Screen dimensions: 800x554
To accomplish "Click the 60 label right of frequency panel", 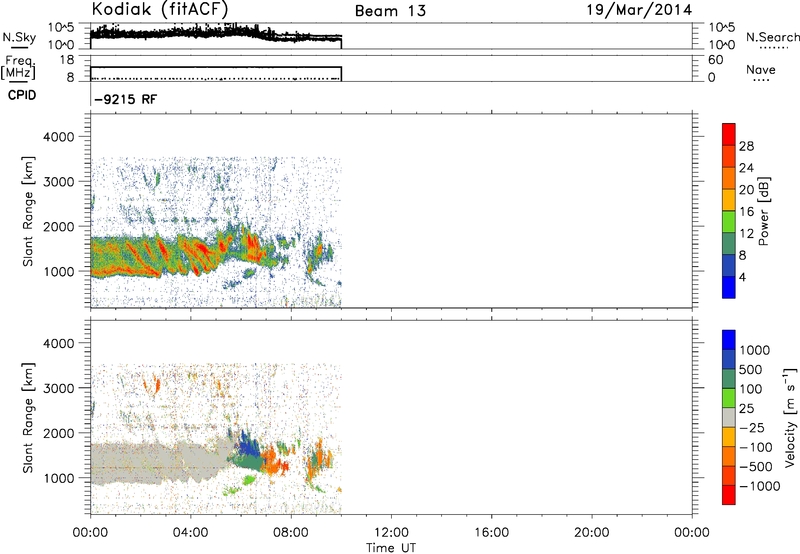I will [x=715, y=60].
